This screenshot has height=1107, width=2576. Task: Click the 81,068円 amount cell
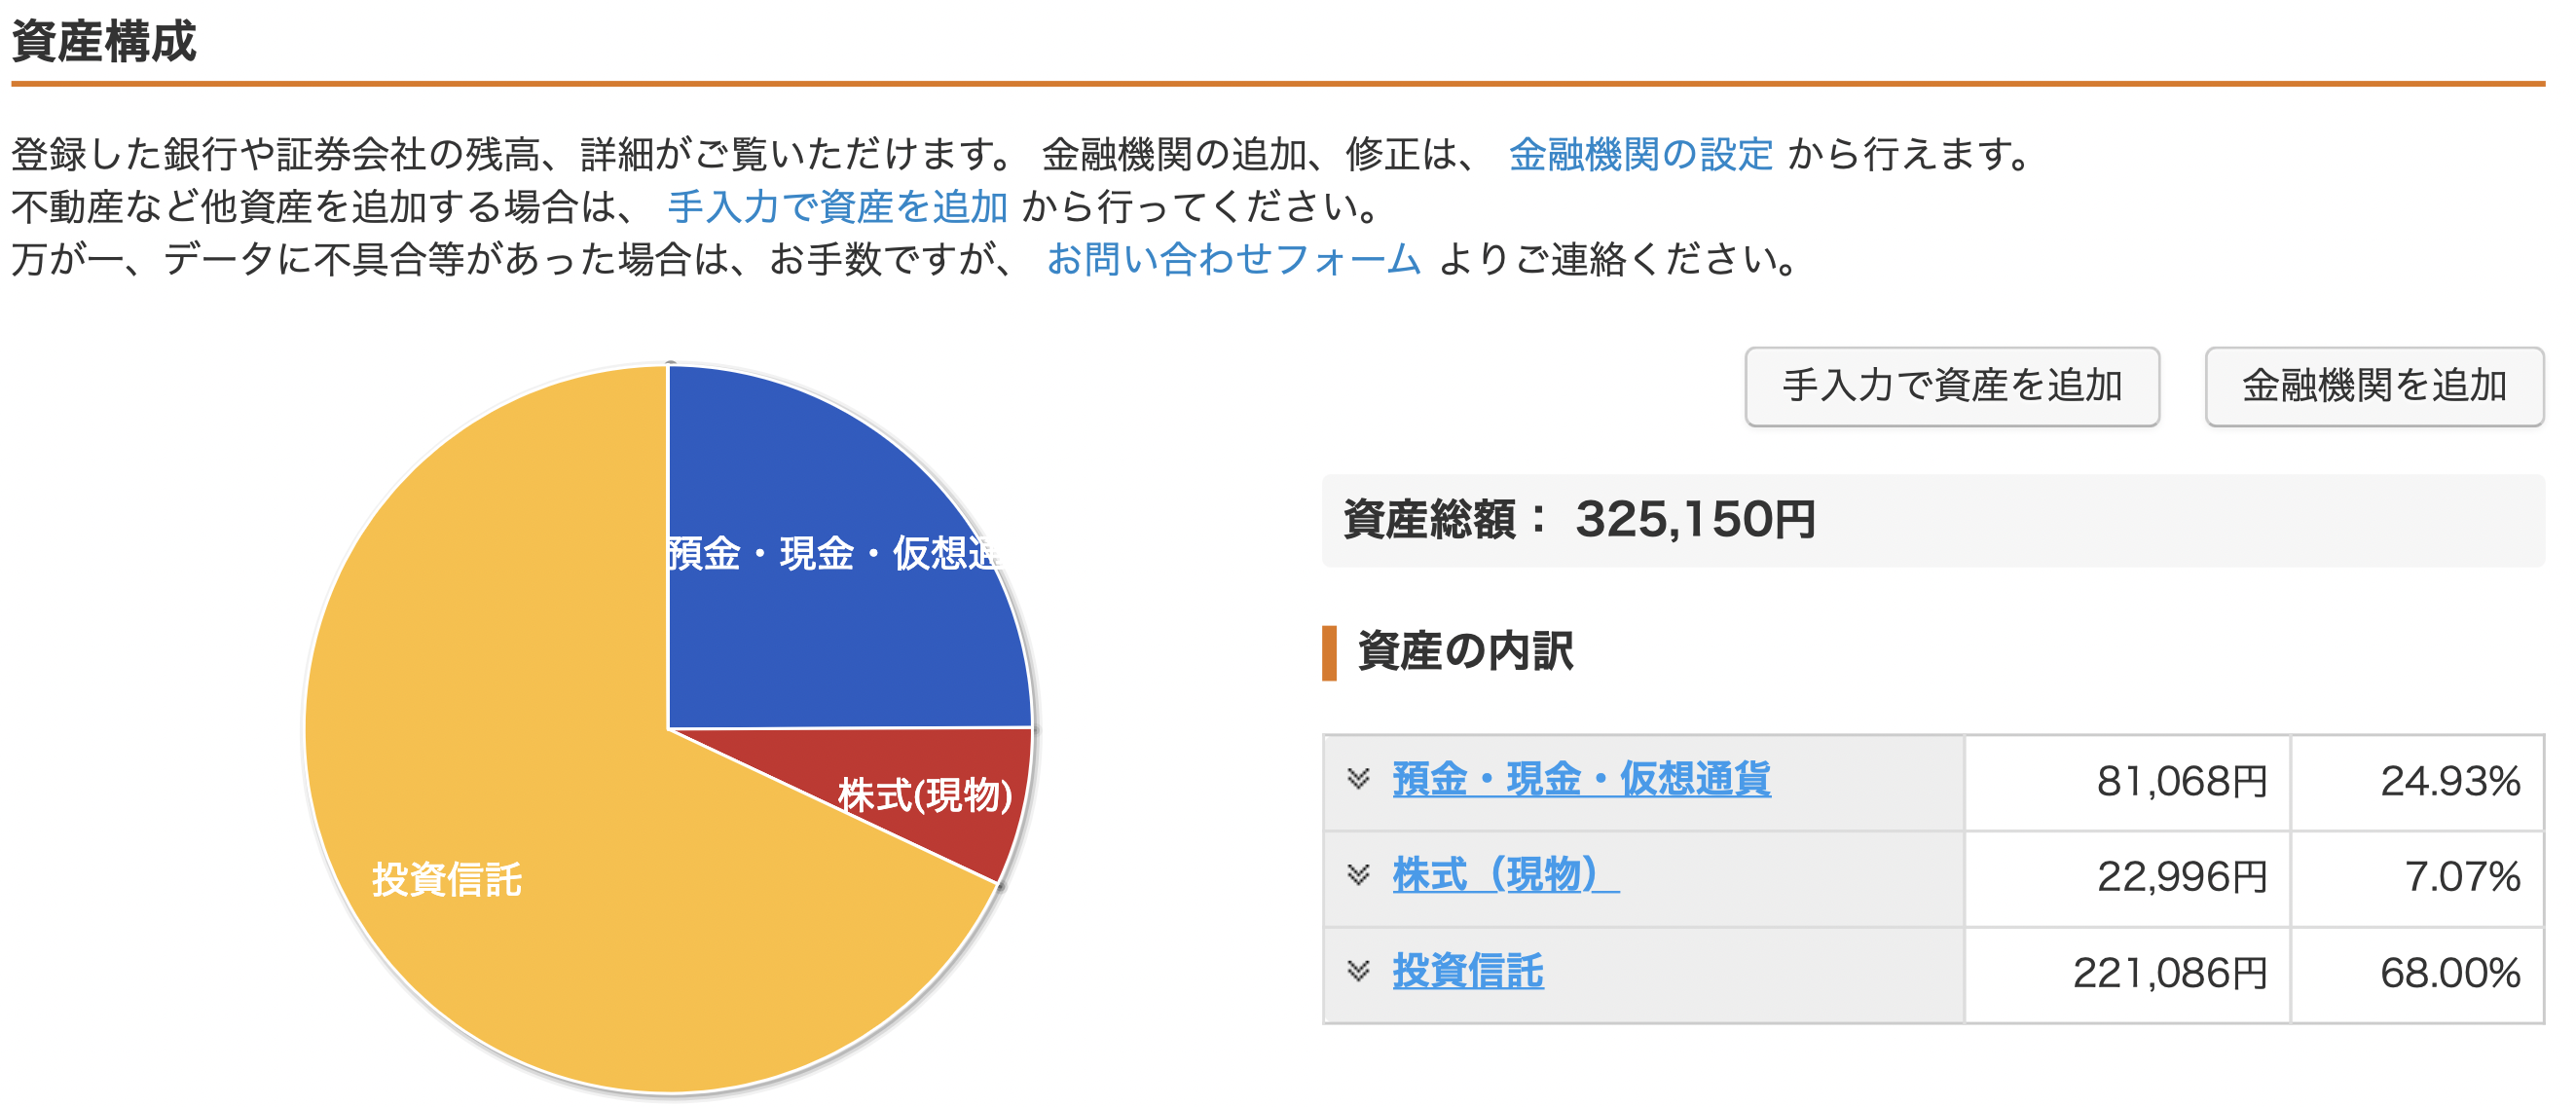[2127, 782]
